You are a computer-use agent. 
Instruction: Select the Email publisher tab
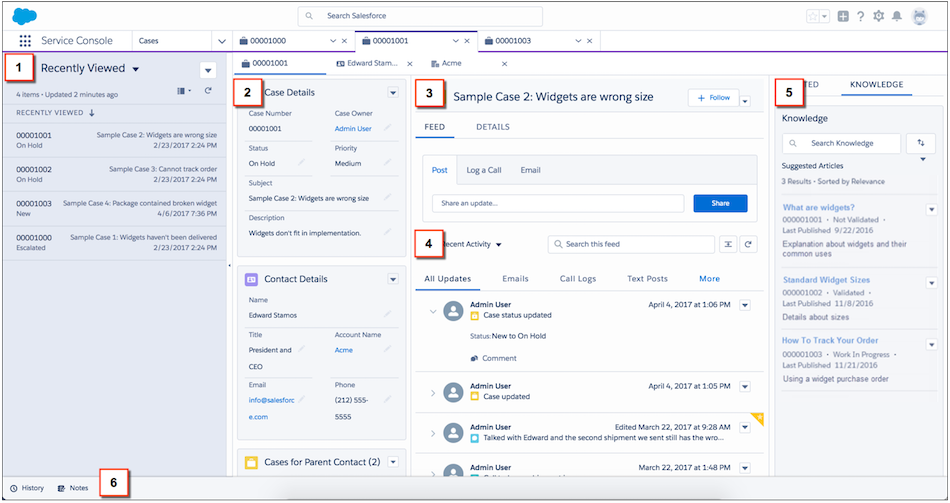click(530, 170)
